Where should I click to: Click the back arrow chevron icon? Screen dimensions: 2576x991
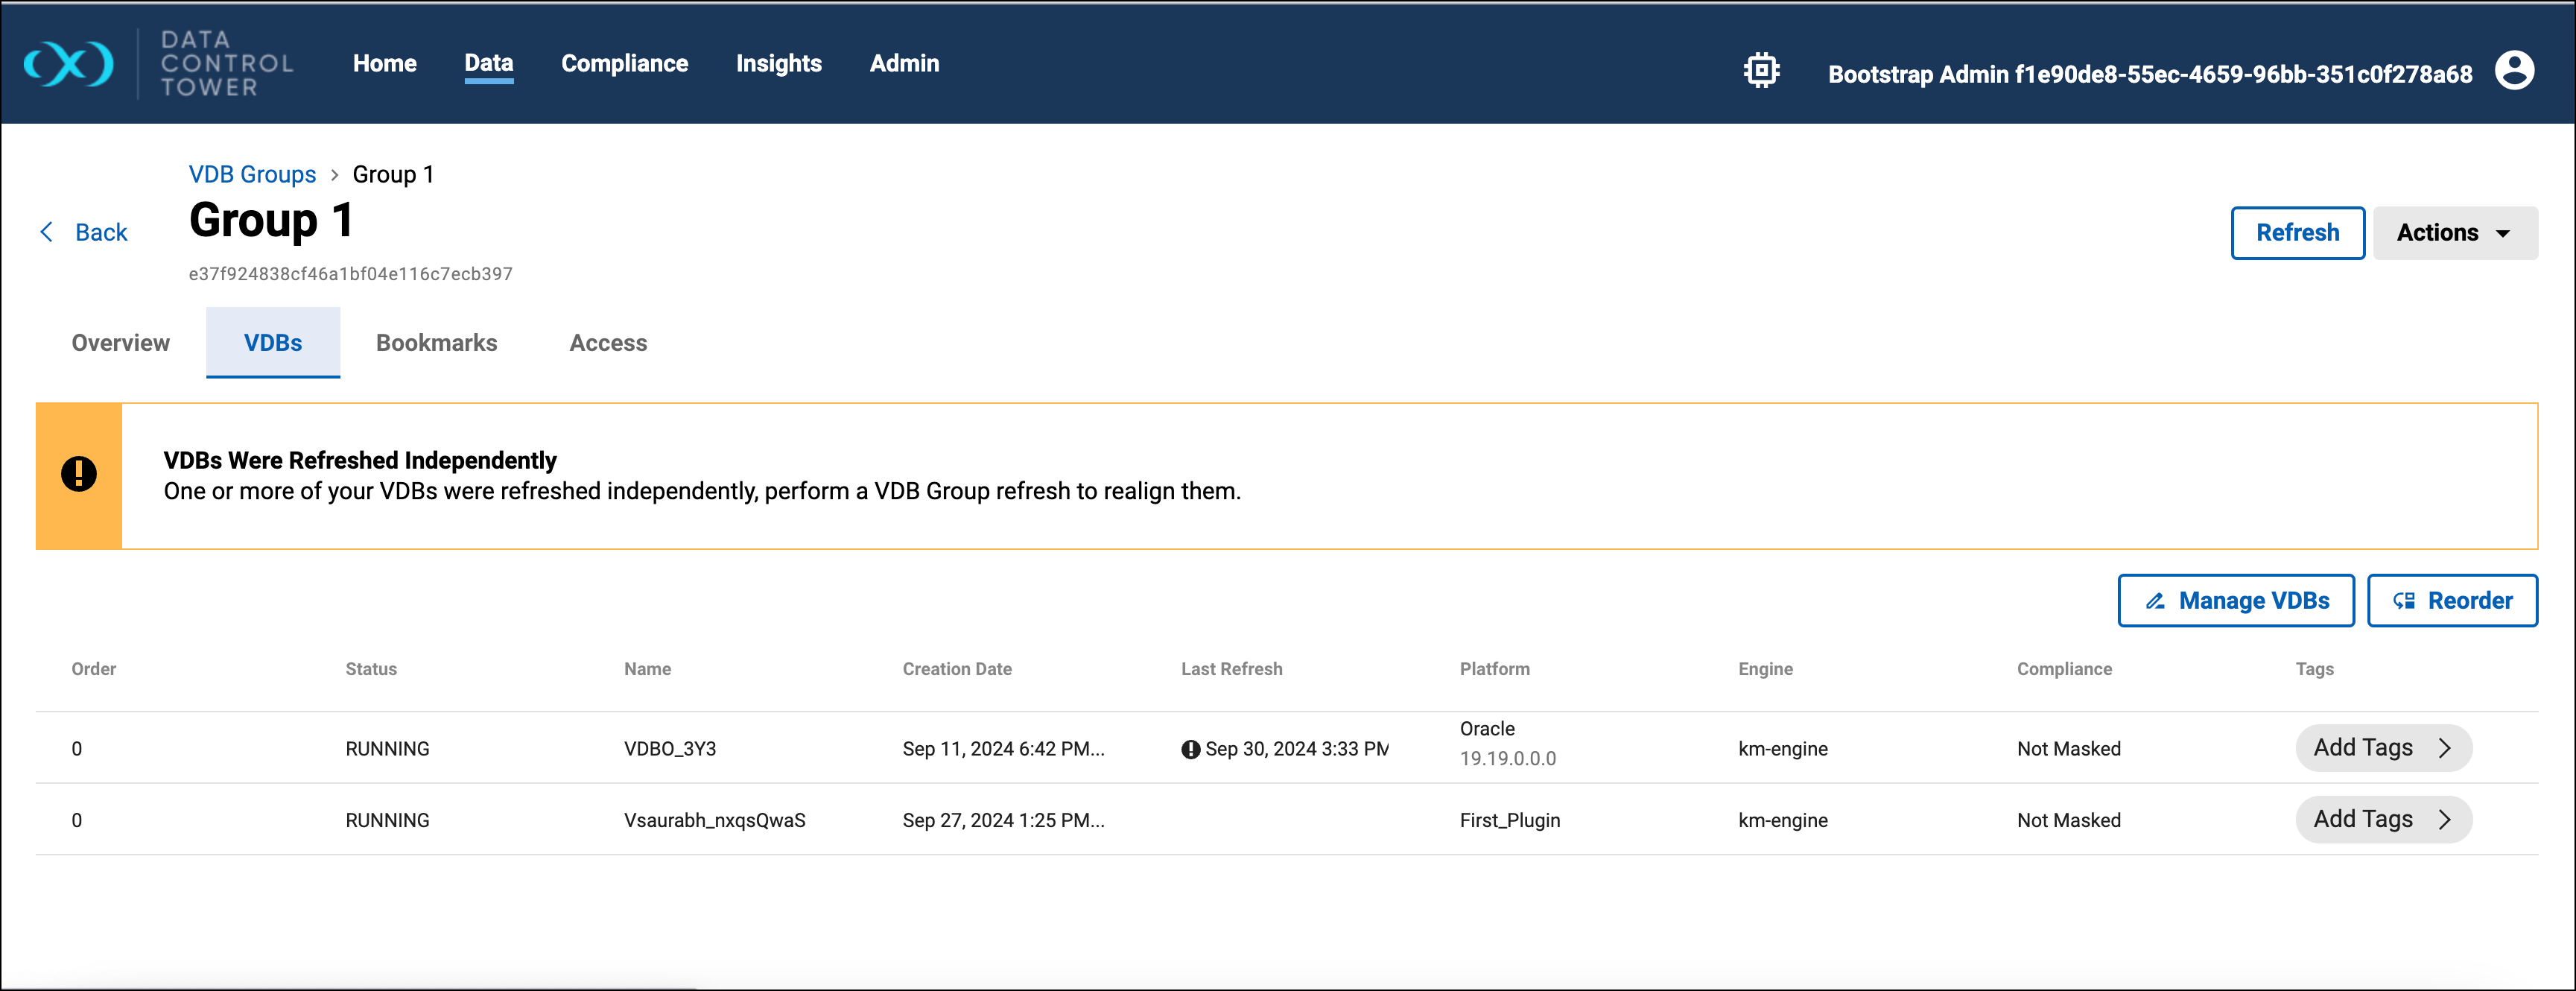point(46,232)
